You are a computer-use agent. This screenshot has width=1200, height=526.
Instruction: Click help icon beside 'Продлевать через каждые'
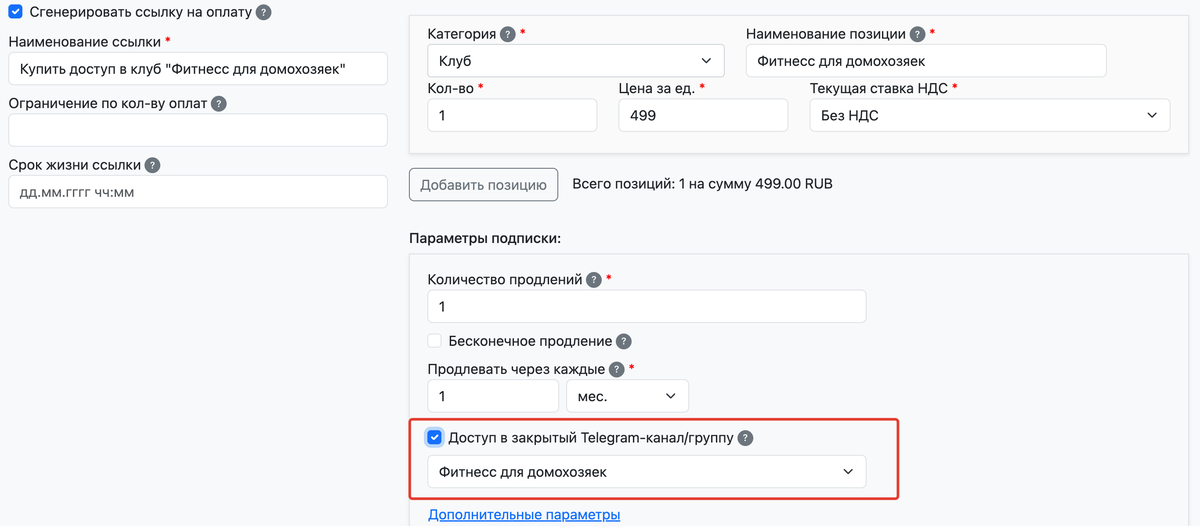(617, 369)
